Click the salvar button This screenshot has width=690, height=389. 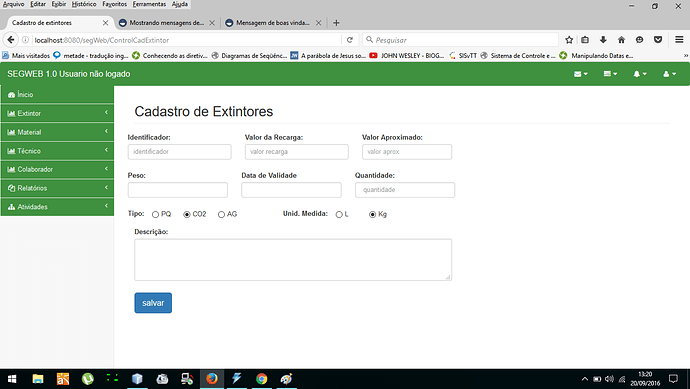[153, 303]
